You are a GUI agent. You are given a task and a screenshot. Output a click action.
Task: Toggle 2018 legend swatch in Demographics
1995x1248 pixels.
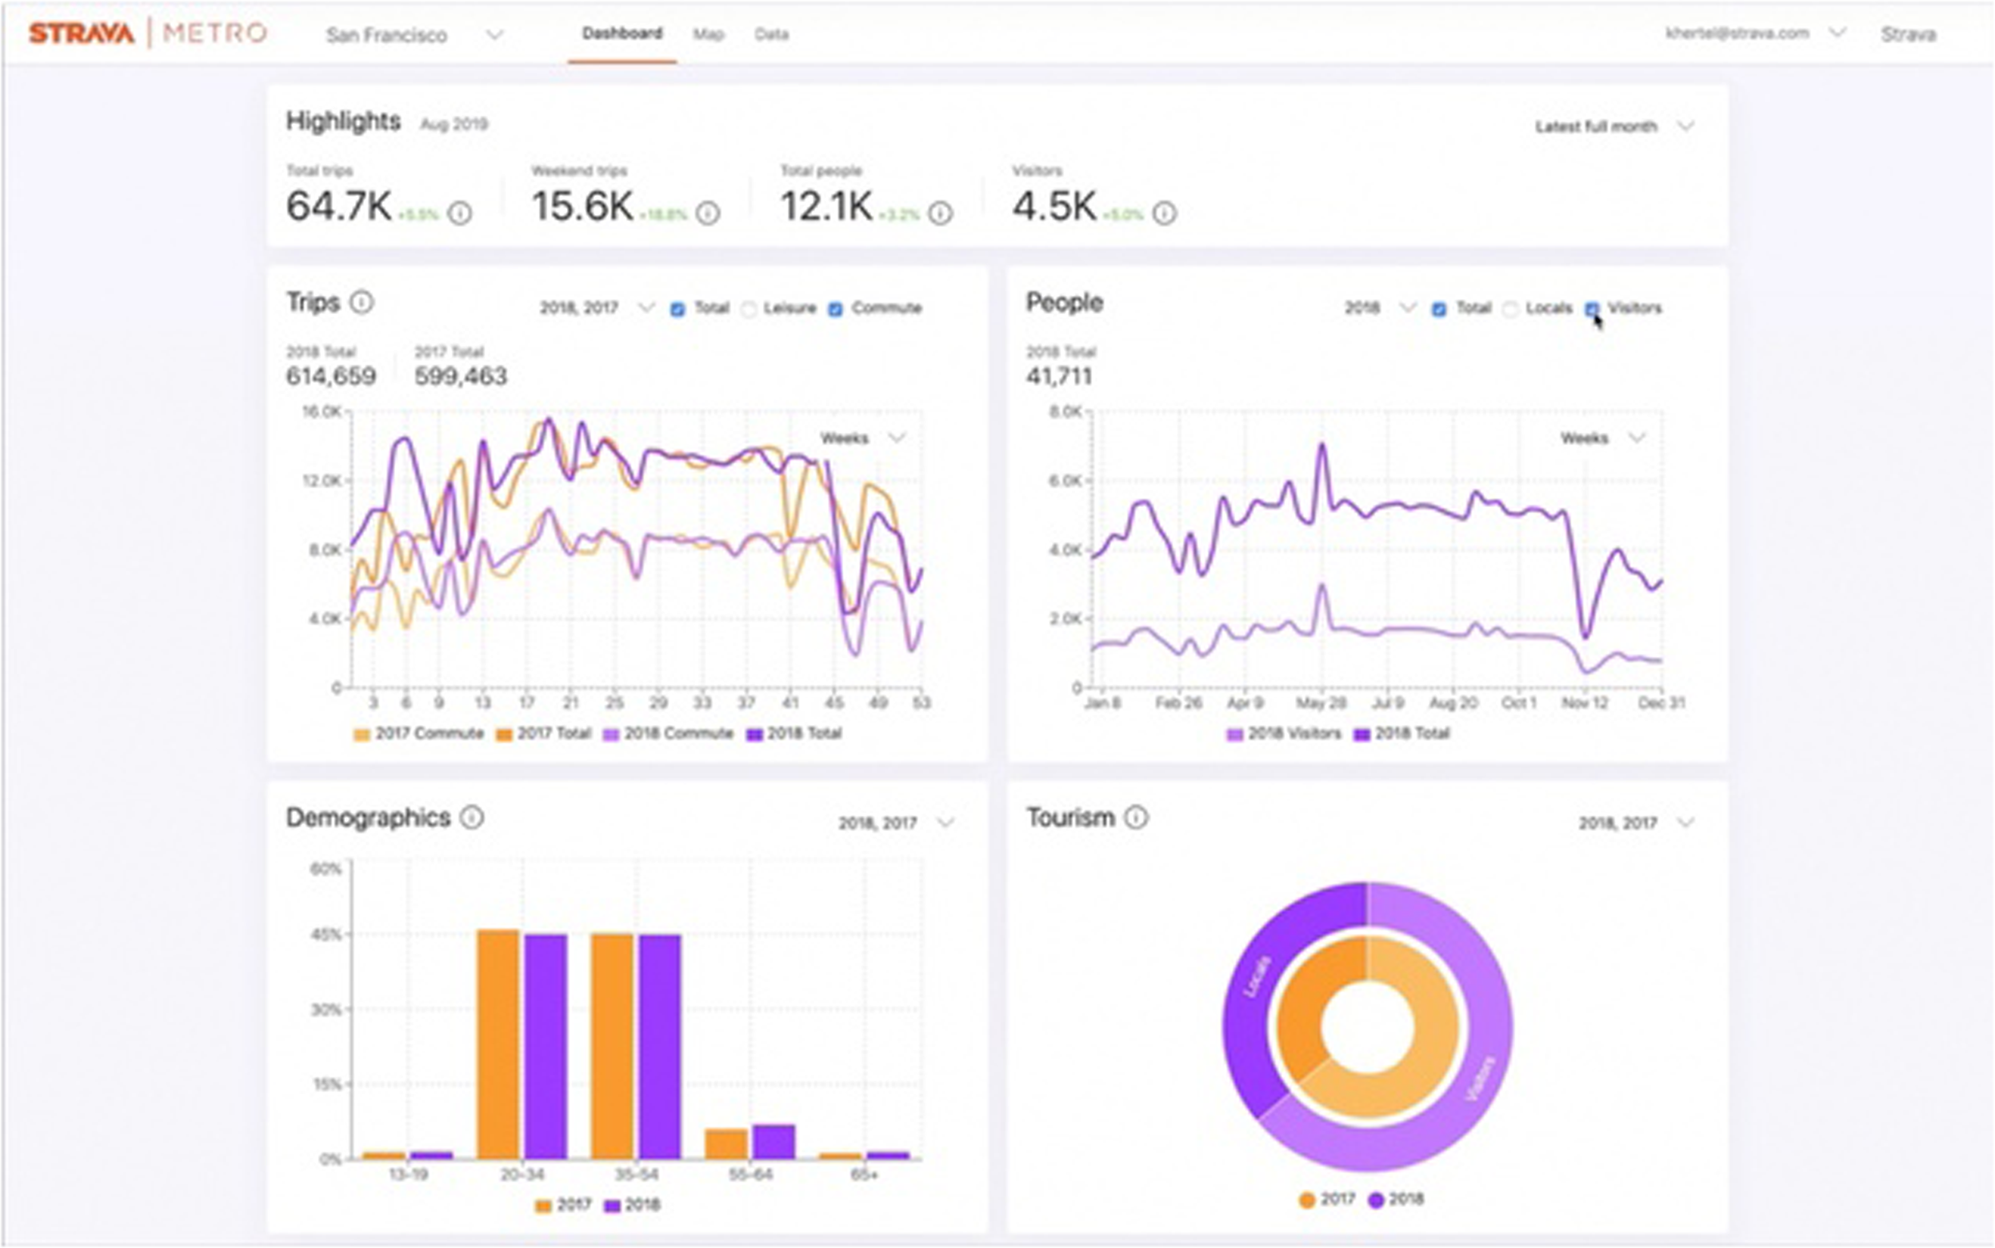pos(613,1206)
